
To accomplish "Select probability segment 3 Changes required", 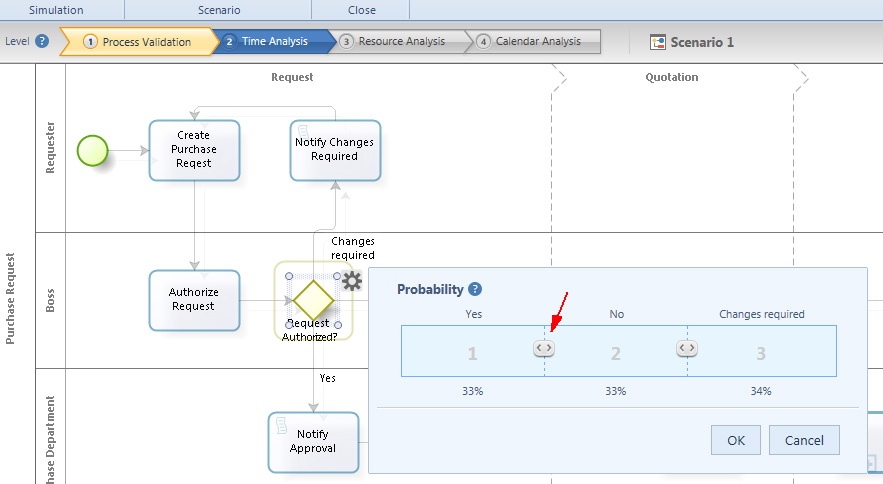I will pos(761,351).
